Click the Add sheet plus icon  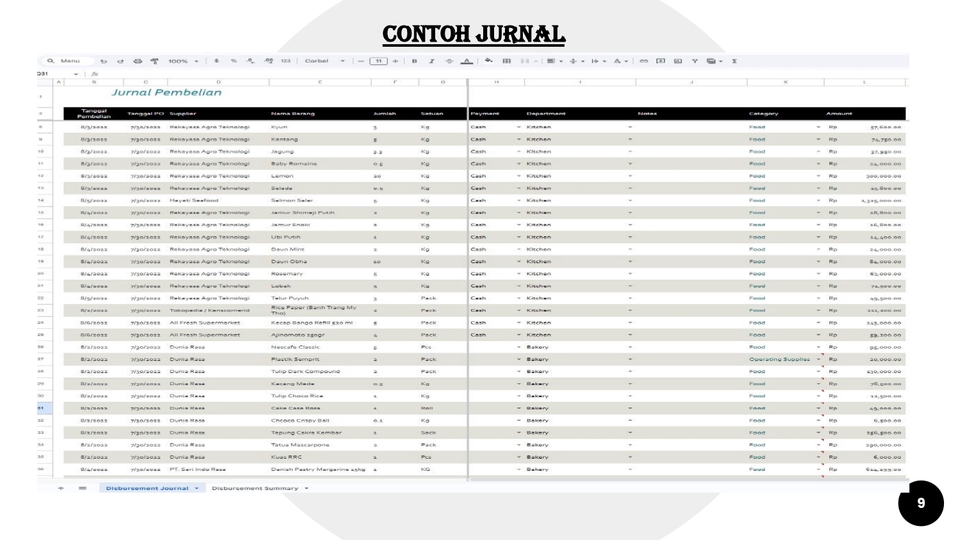(61, 488)
